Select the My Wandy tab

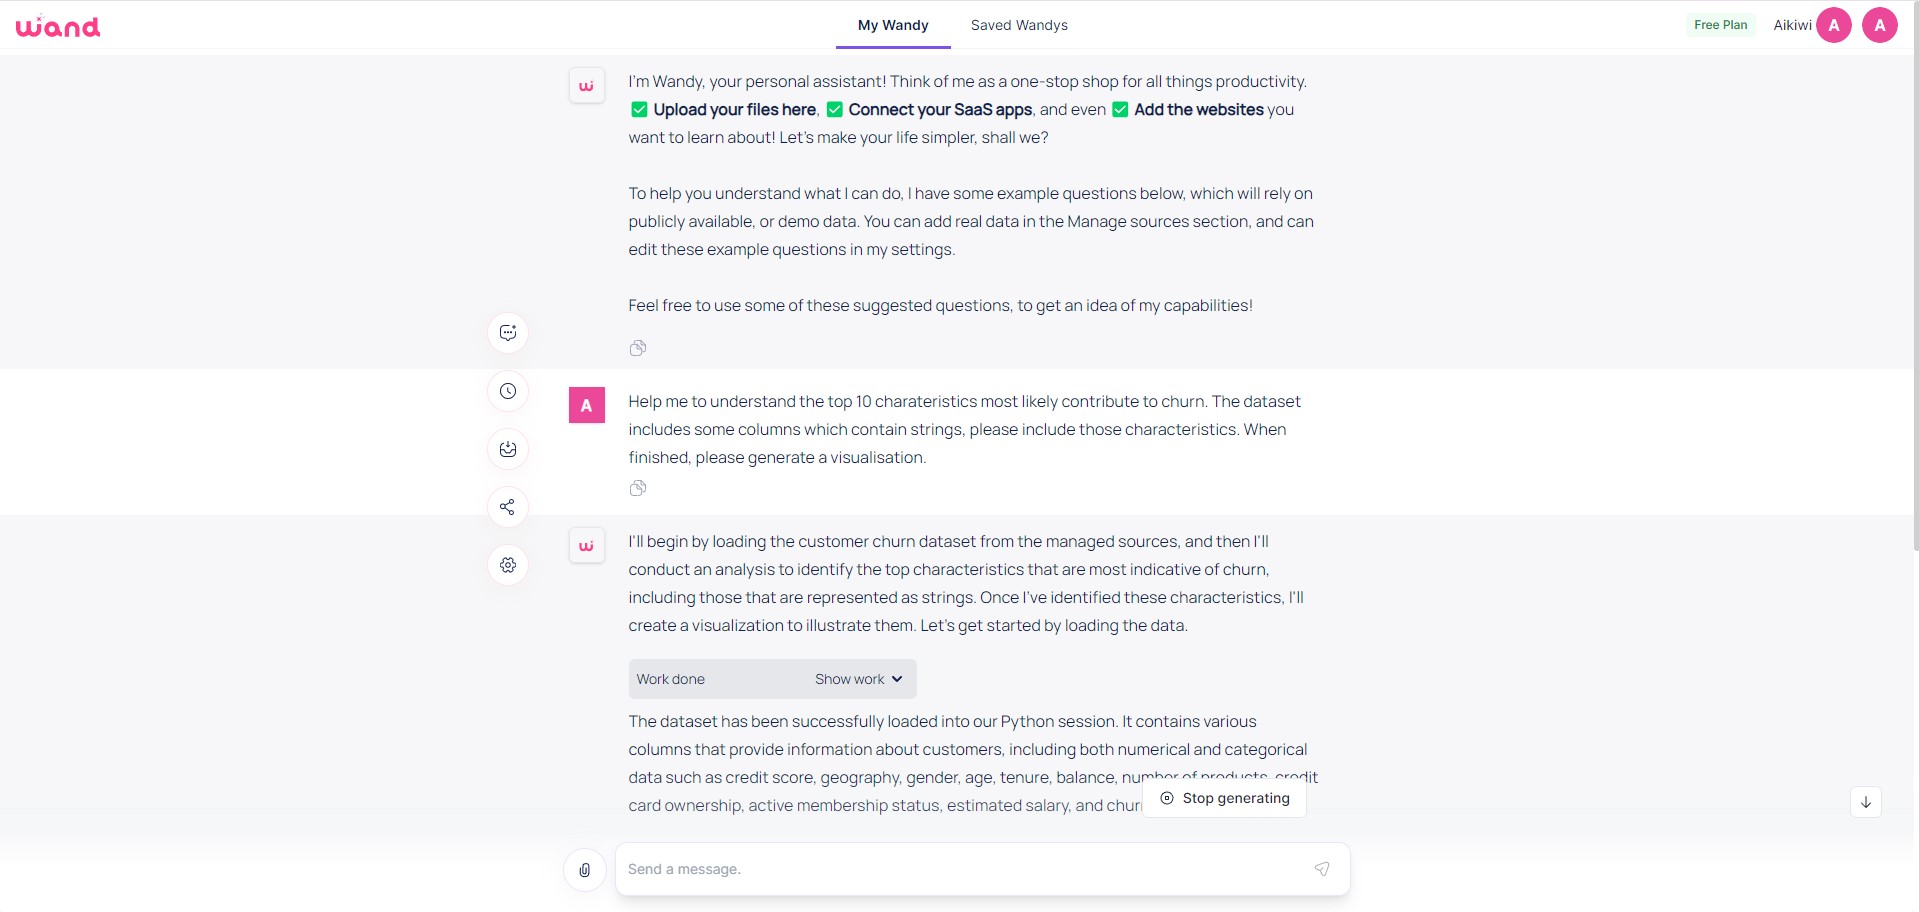coord(893,25)
